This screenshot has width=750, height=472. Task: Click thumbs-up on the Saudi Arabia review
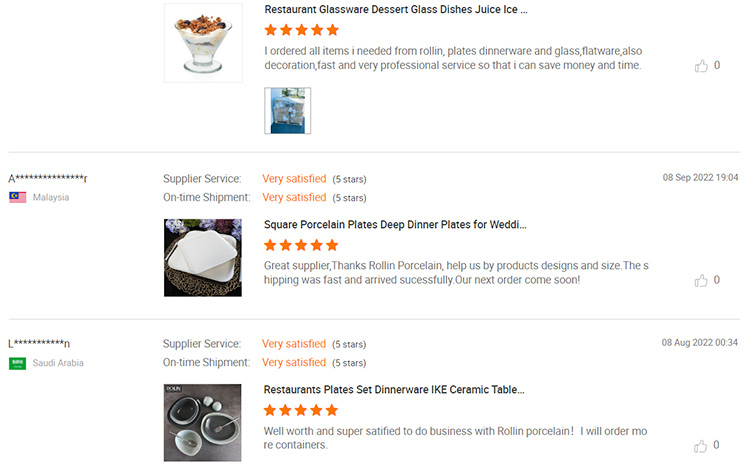(701, 445)
